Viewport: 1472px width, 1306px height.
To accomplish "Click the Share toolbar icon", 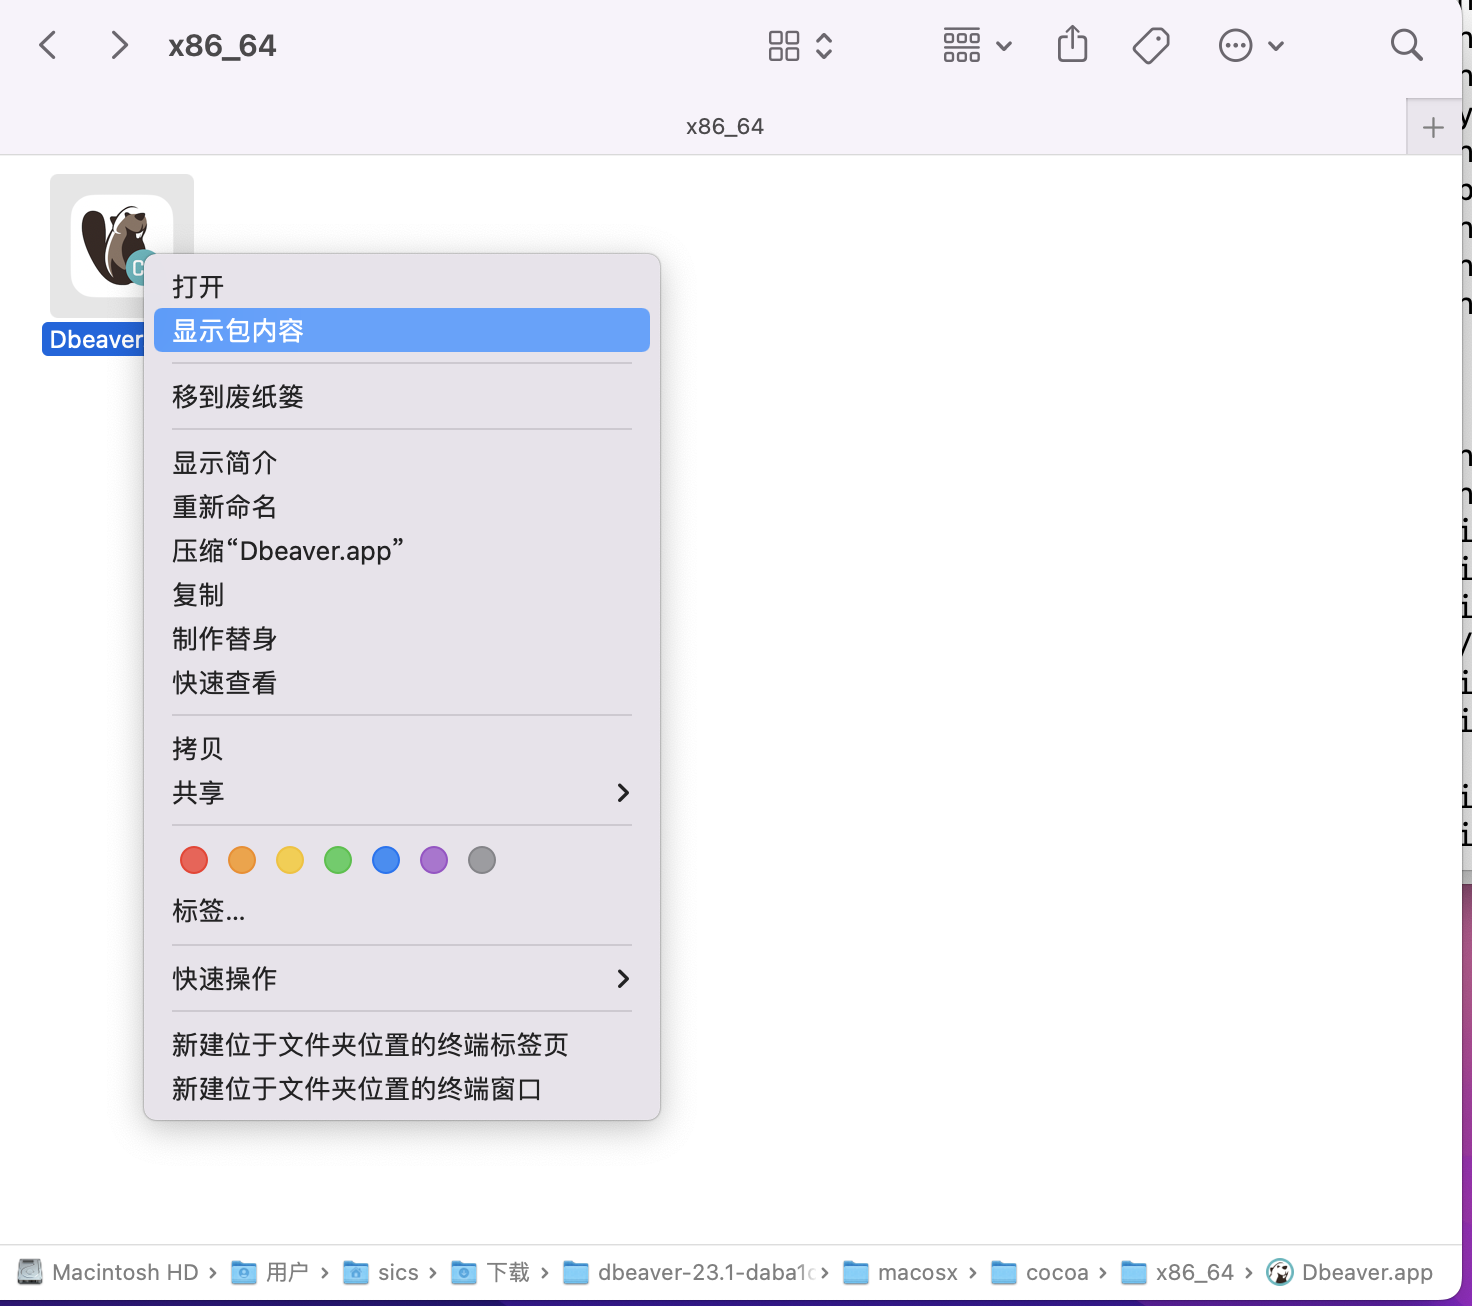I will tap(1072, 44).
